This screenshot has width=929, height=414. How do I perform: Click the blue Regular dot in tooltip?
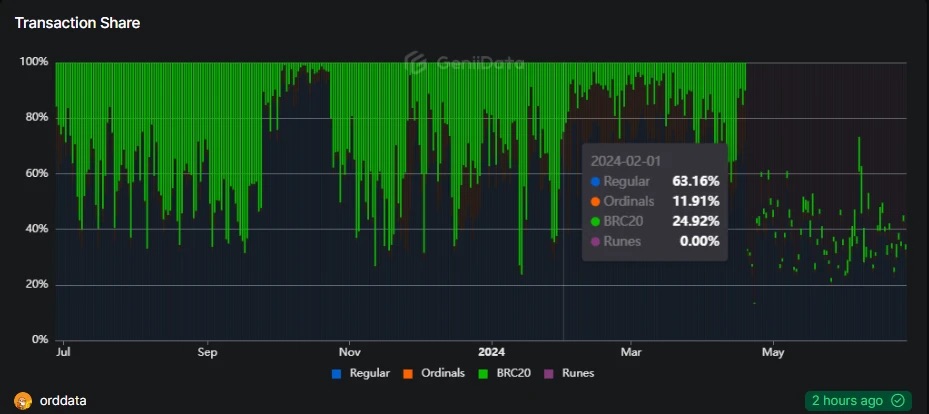pyautogui.click(x=595, y=182)
